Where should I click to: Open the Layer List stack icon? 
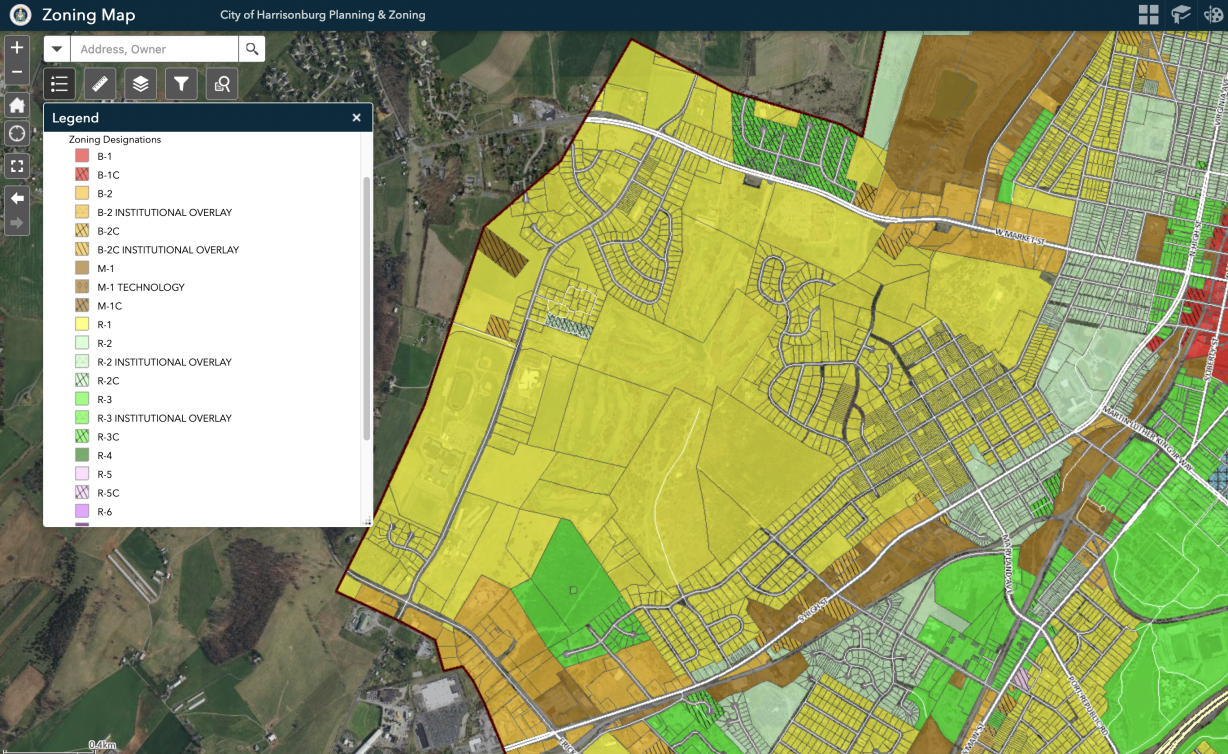click(140, 84)
